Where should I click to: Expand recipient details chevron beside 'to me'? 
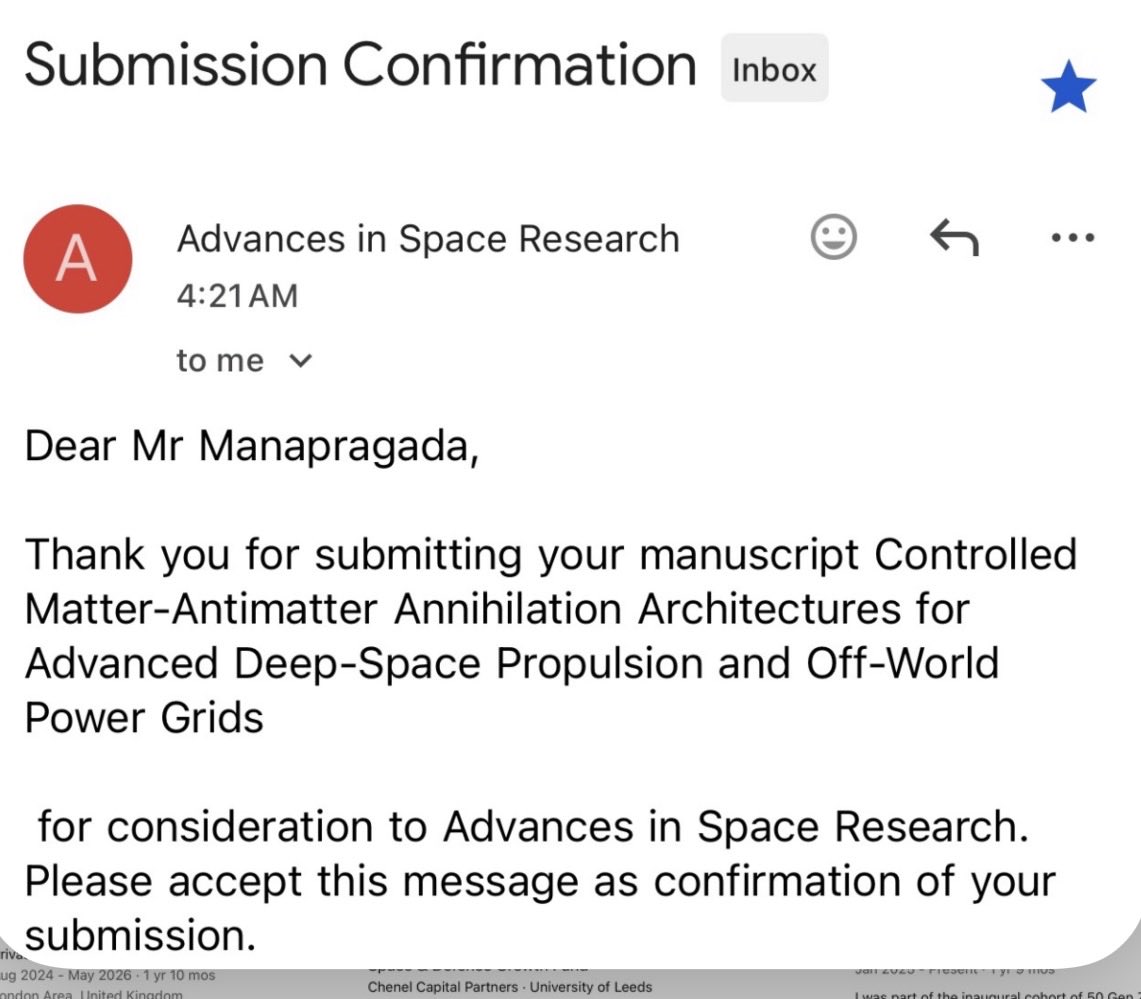(301, 361)
